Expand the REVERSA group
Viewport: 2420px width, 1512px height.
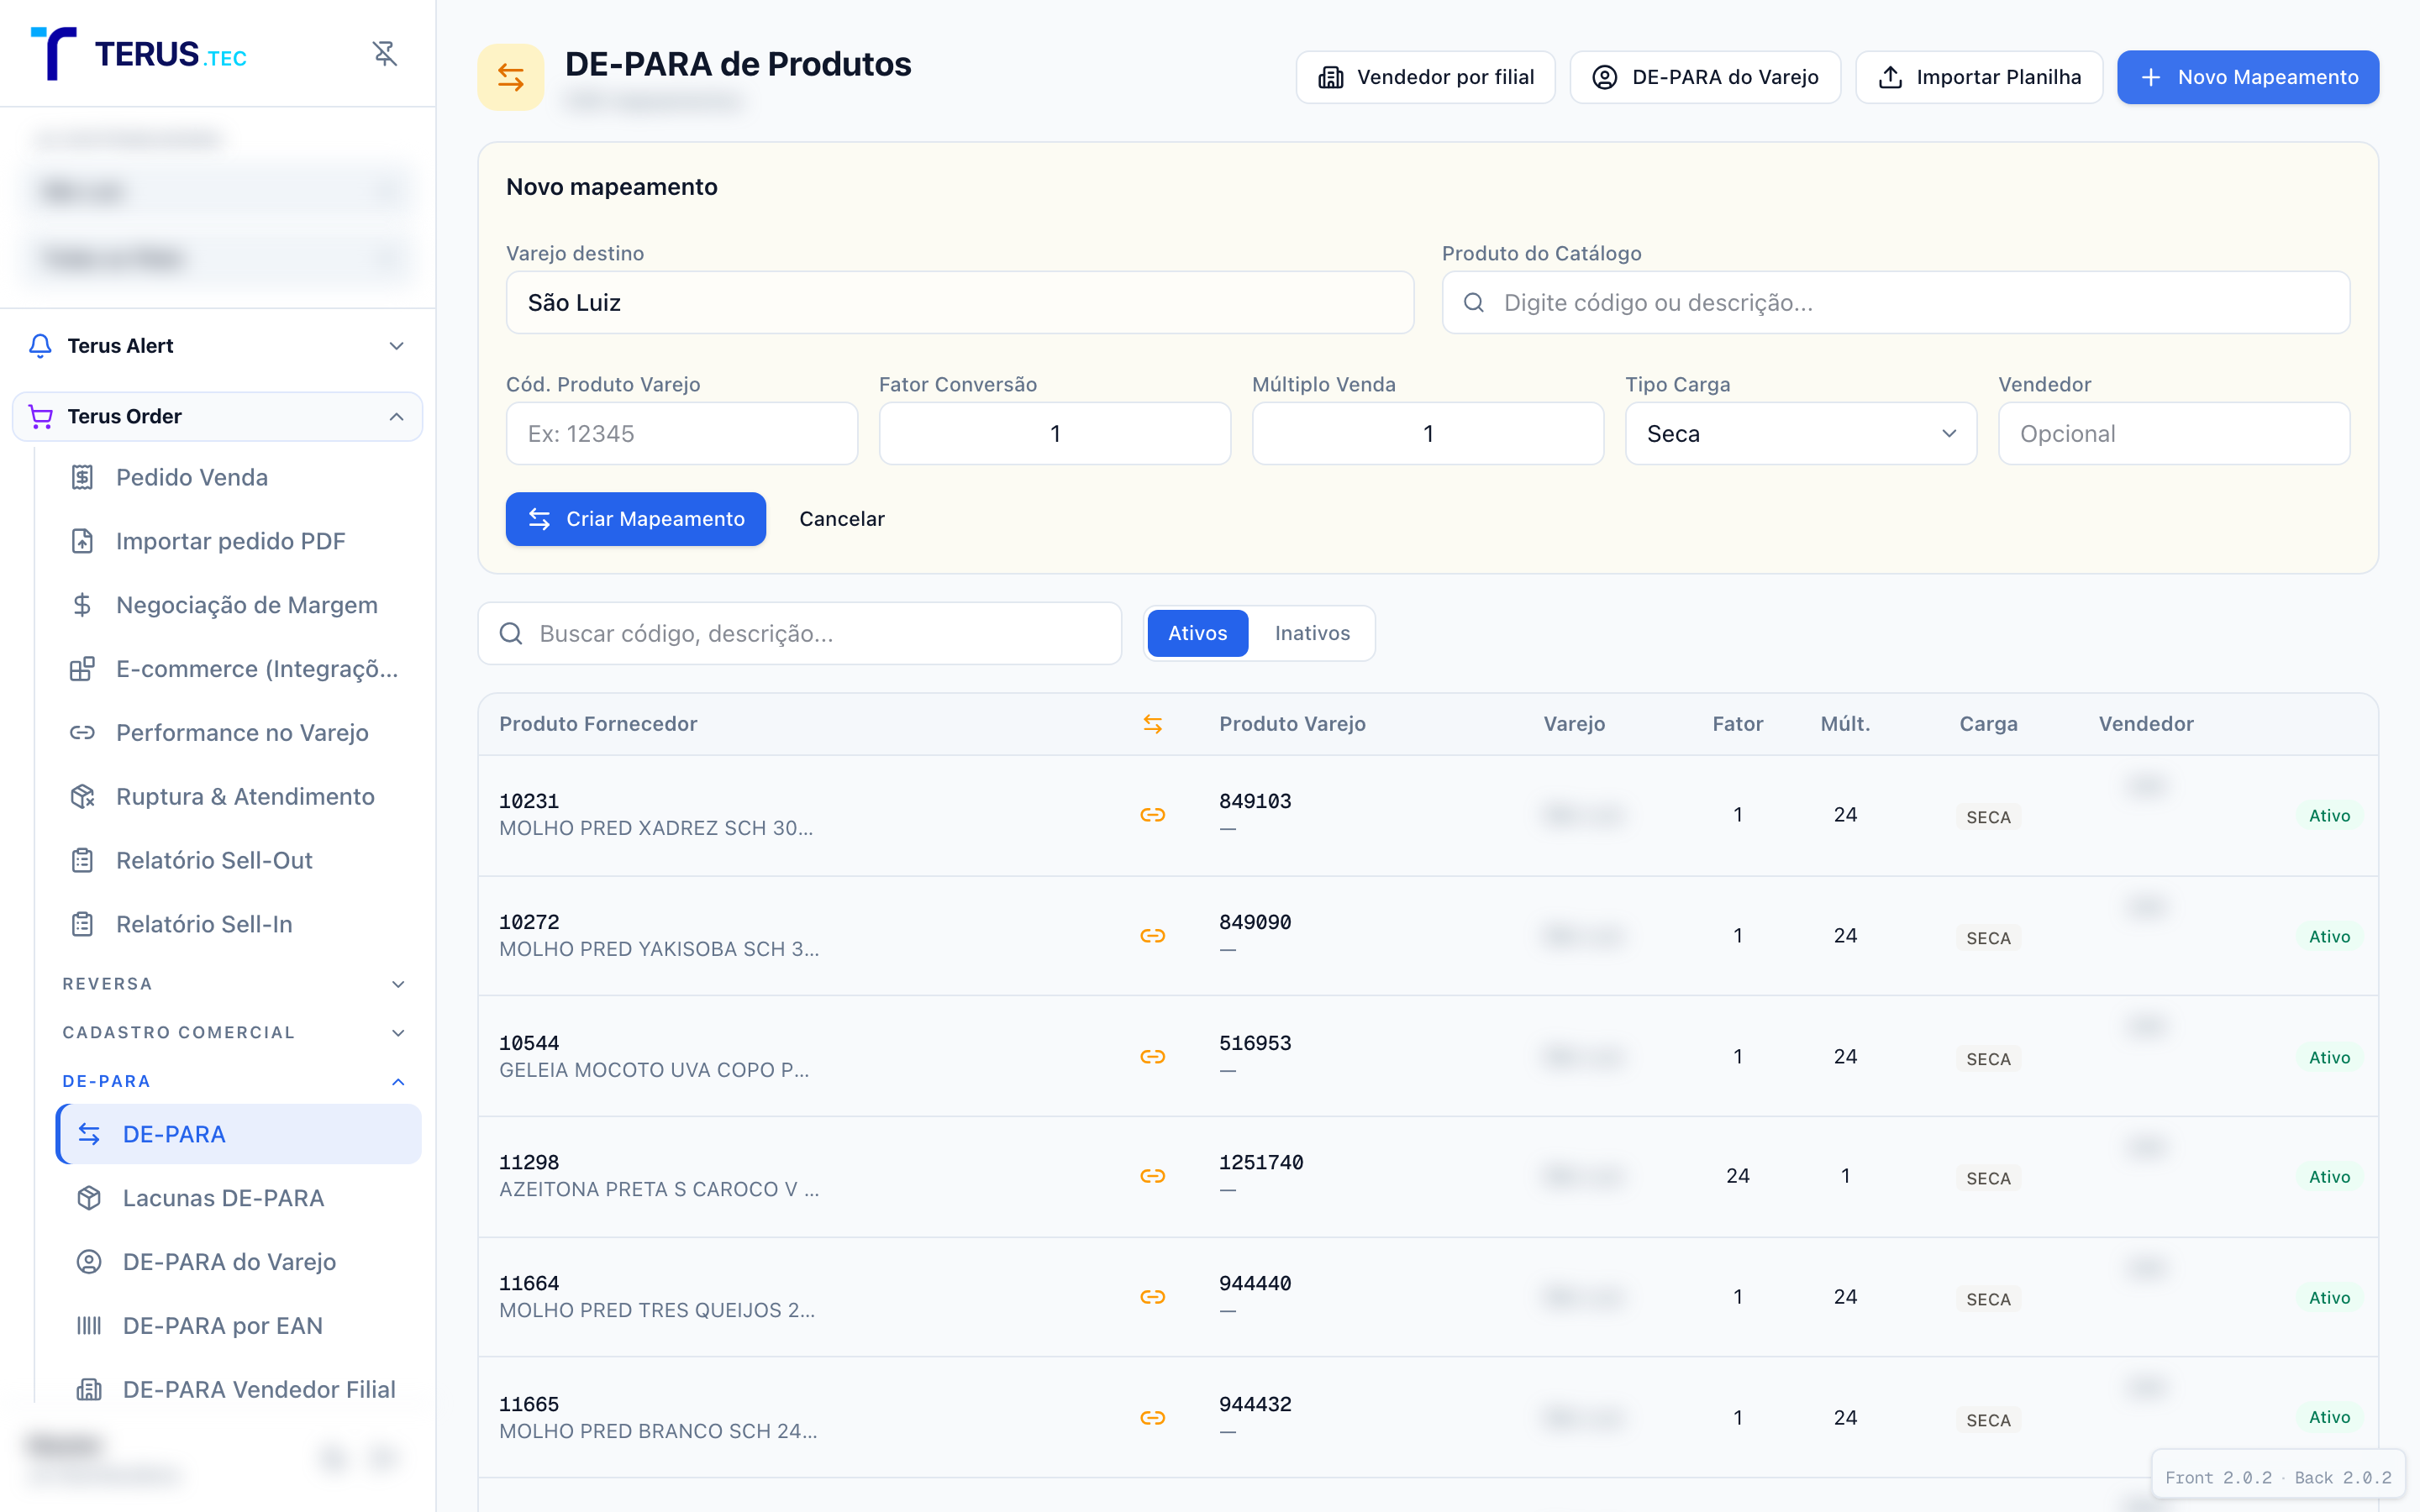click(398, 984)
